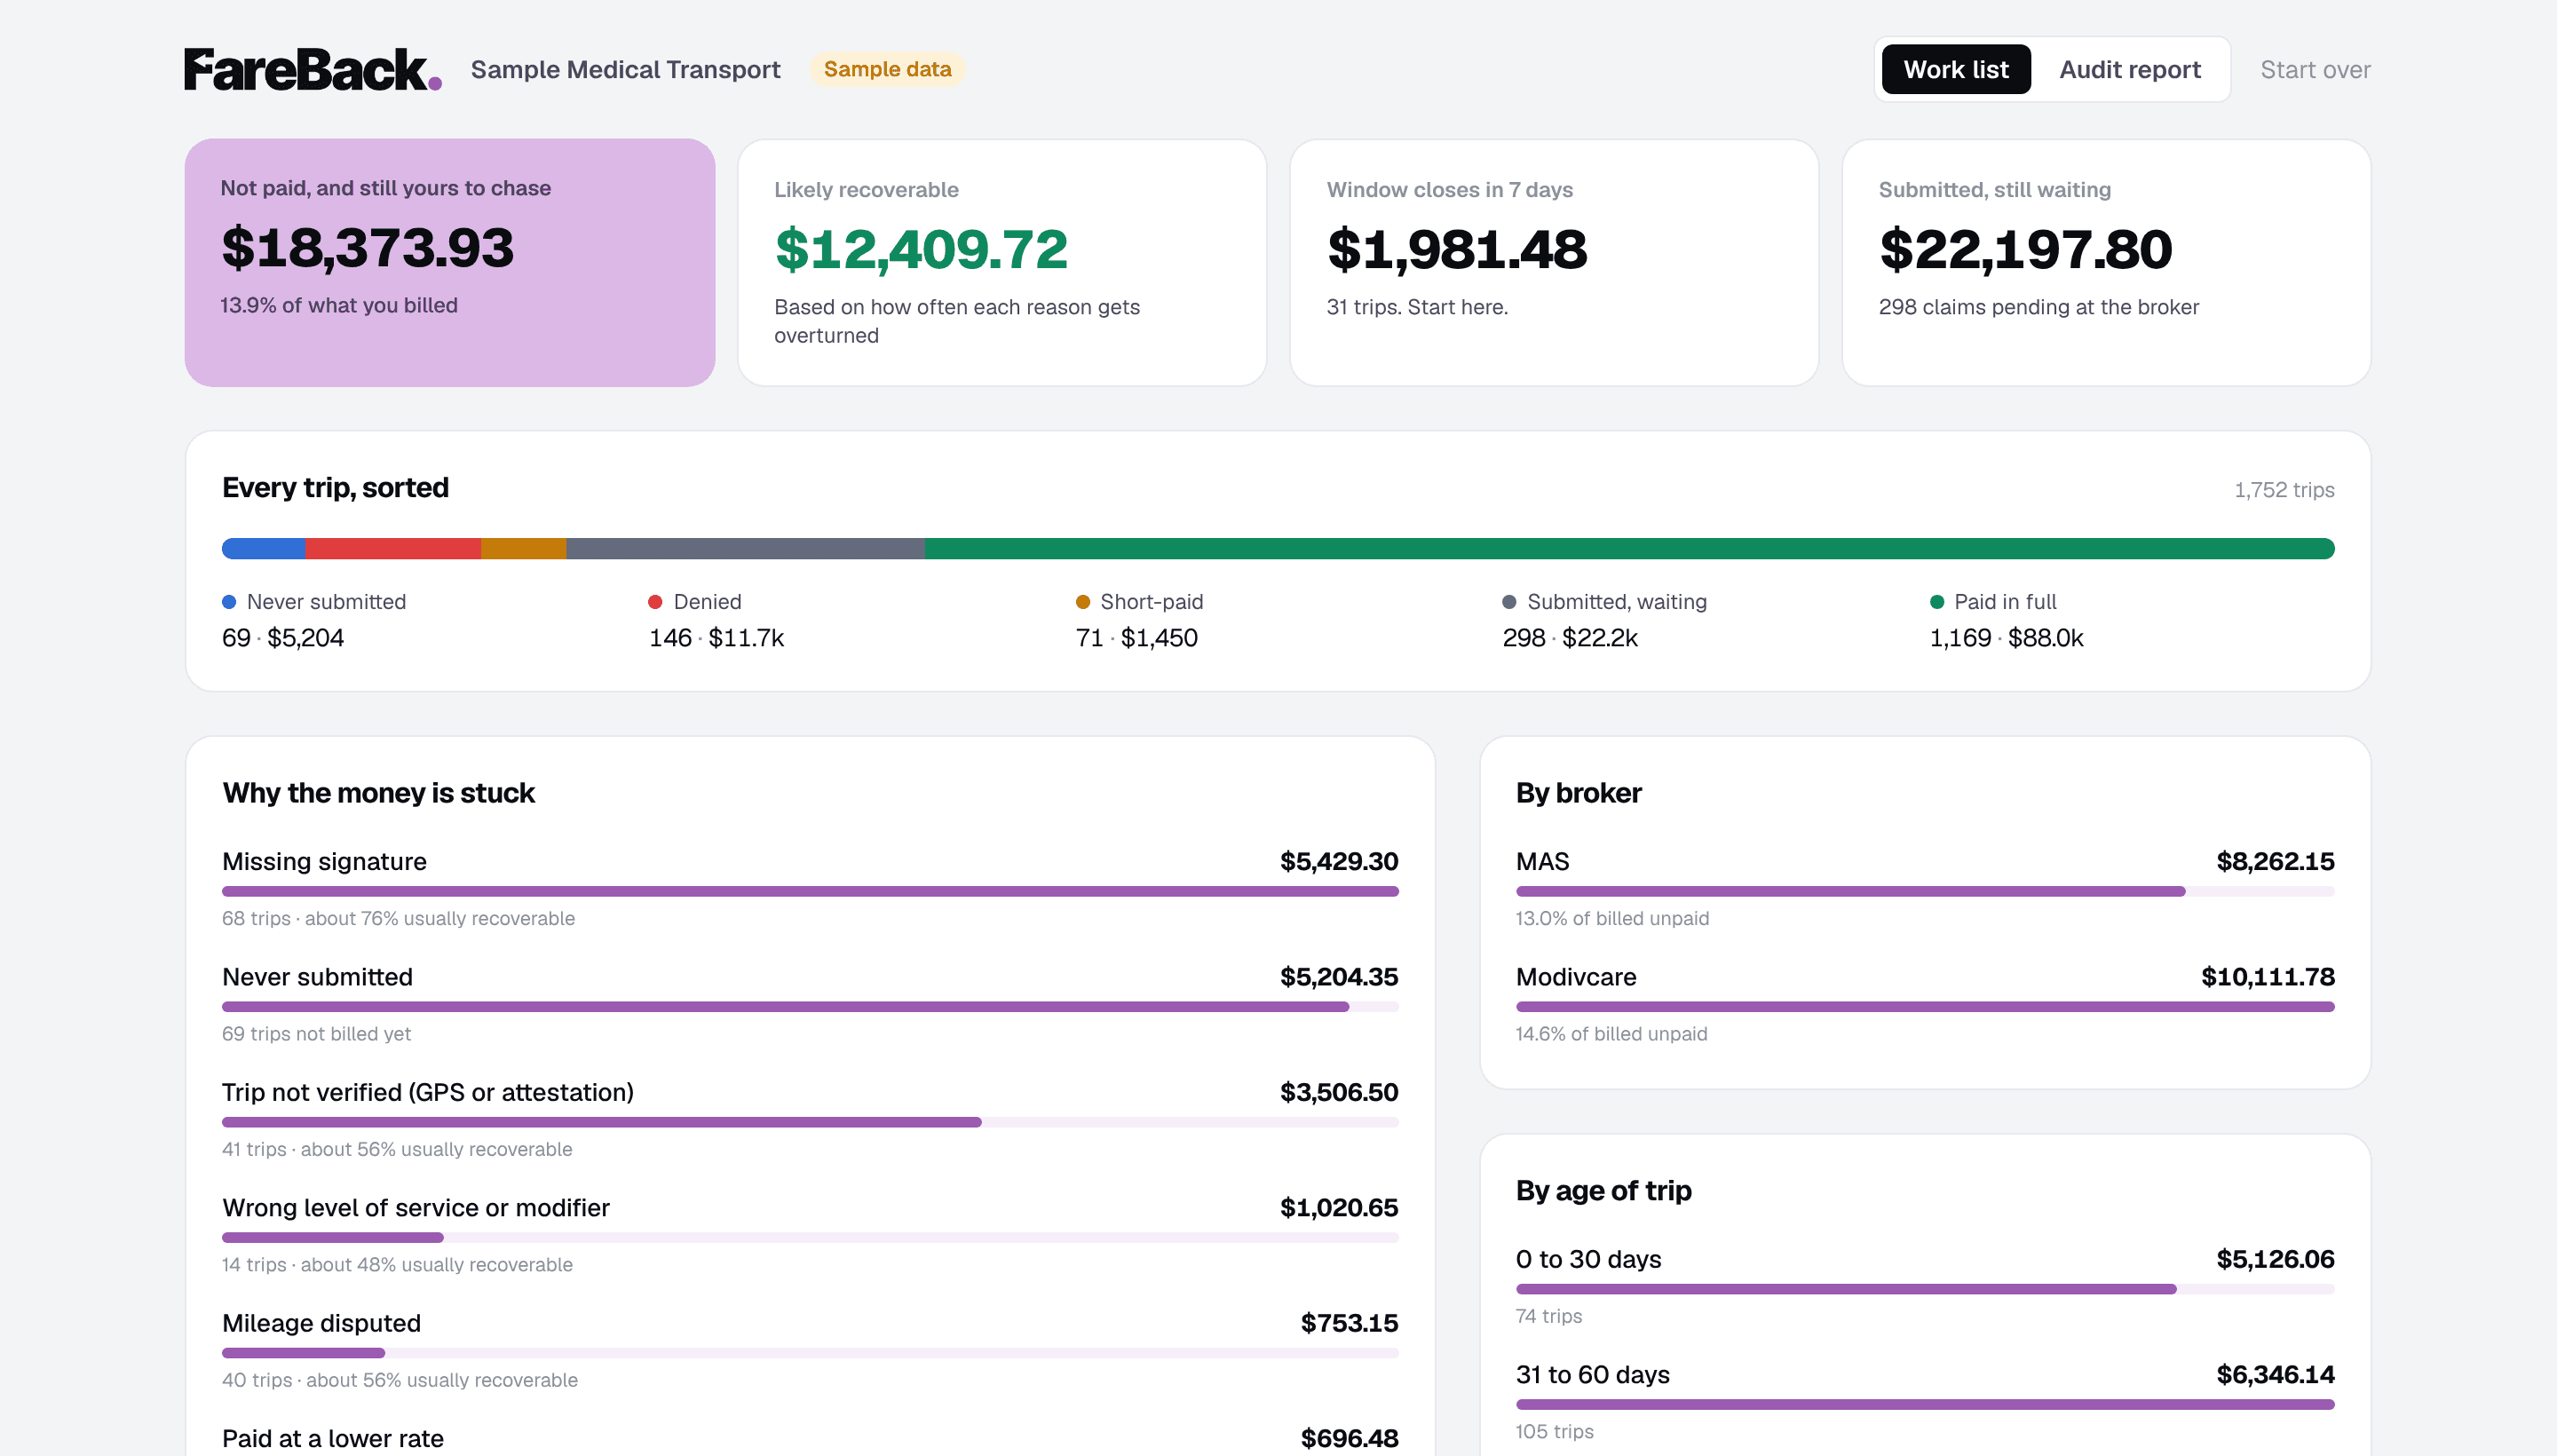Switch to the Work list tab
The height and width of the screenshot is (1456, 2557).
pos(1955,69)
